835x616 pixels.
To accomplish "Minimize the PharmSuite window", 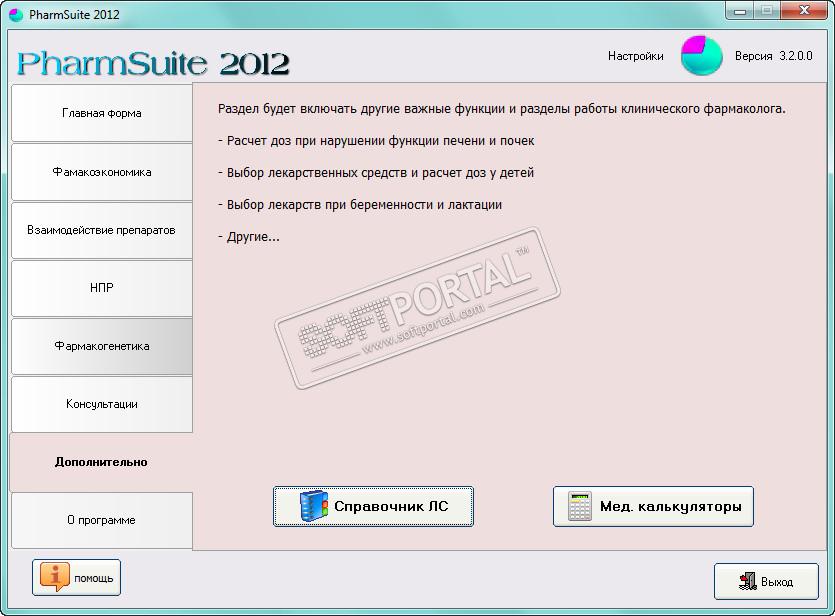I will click(740, 11).
